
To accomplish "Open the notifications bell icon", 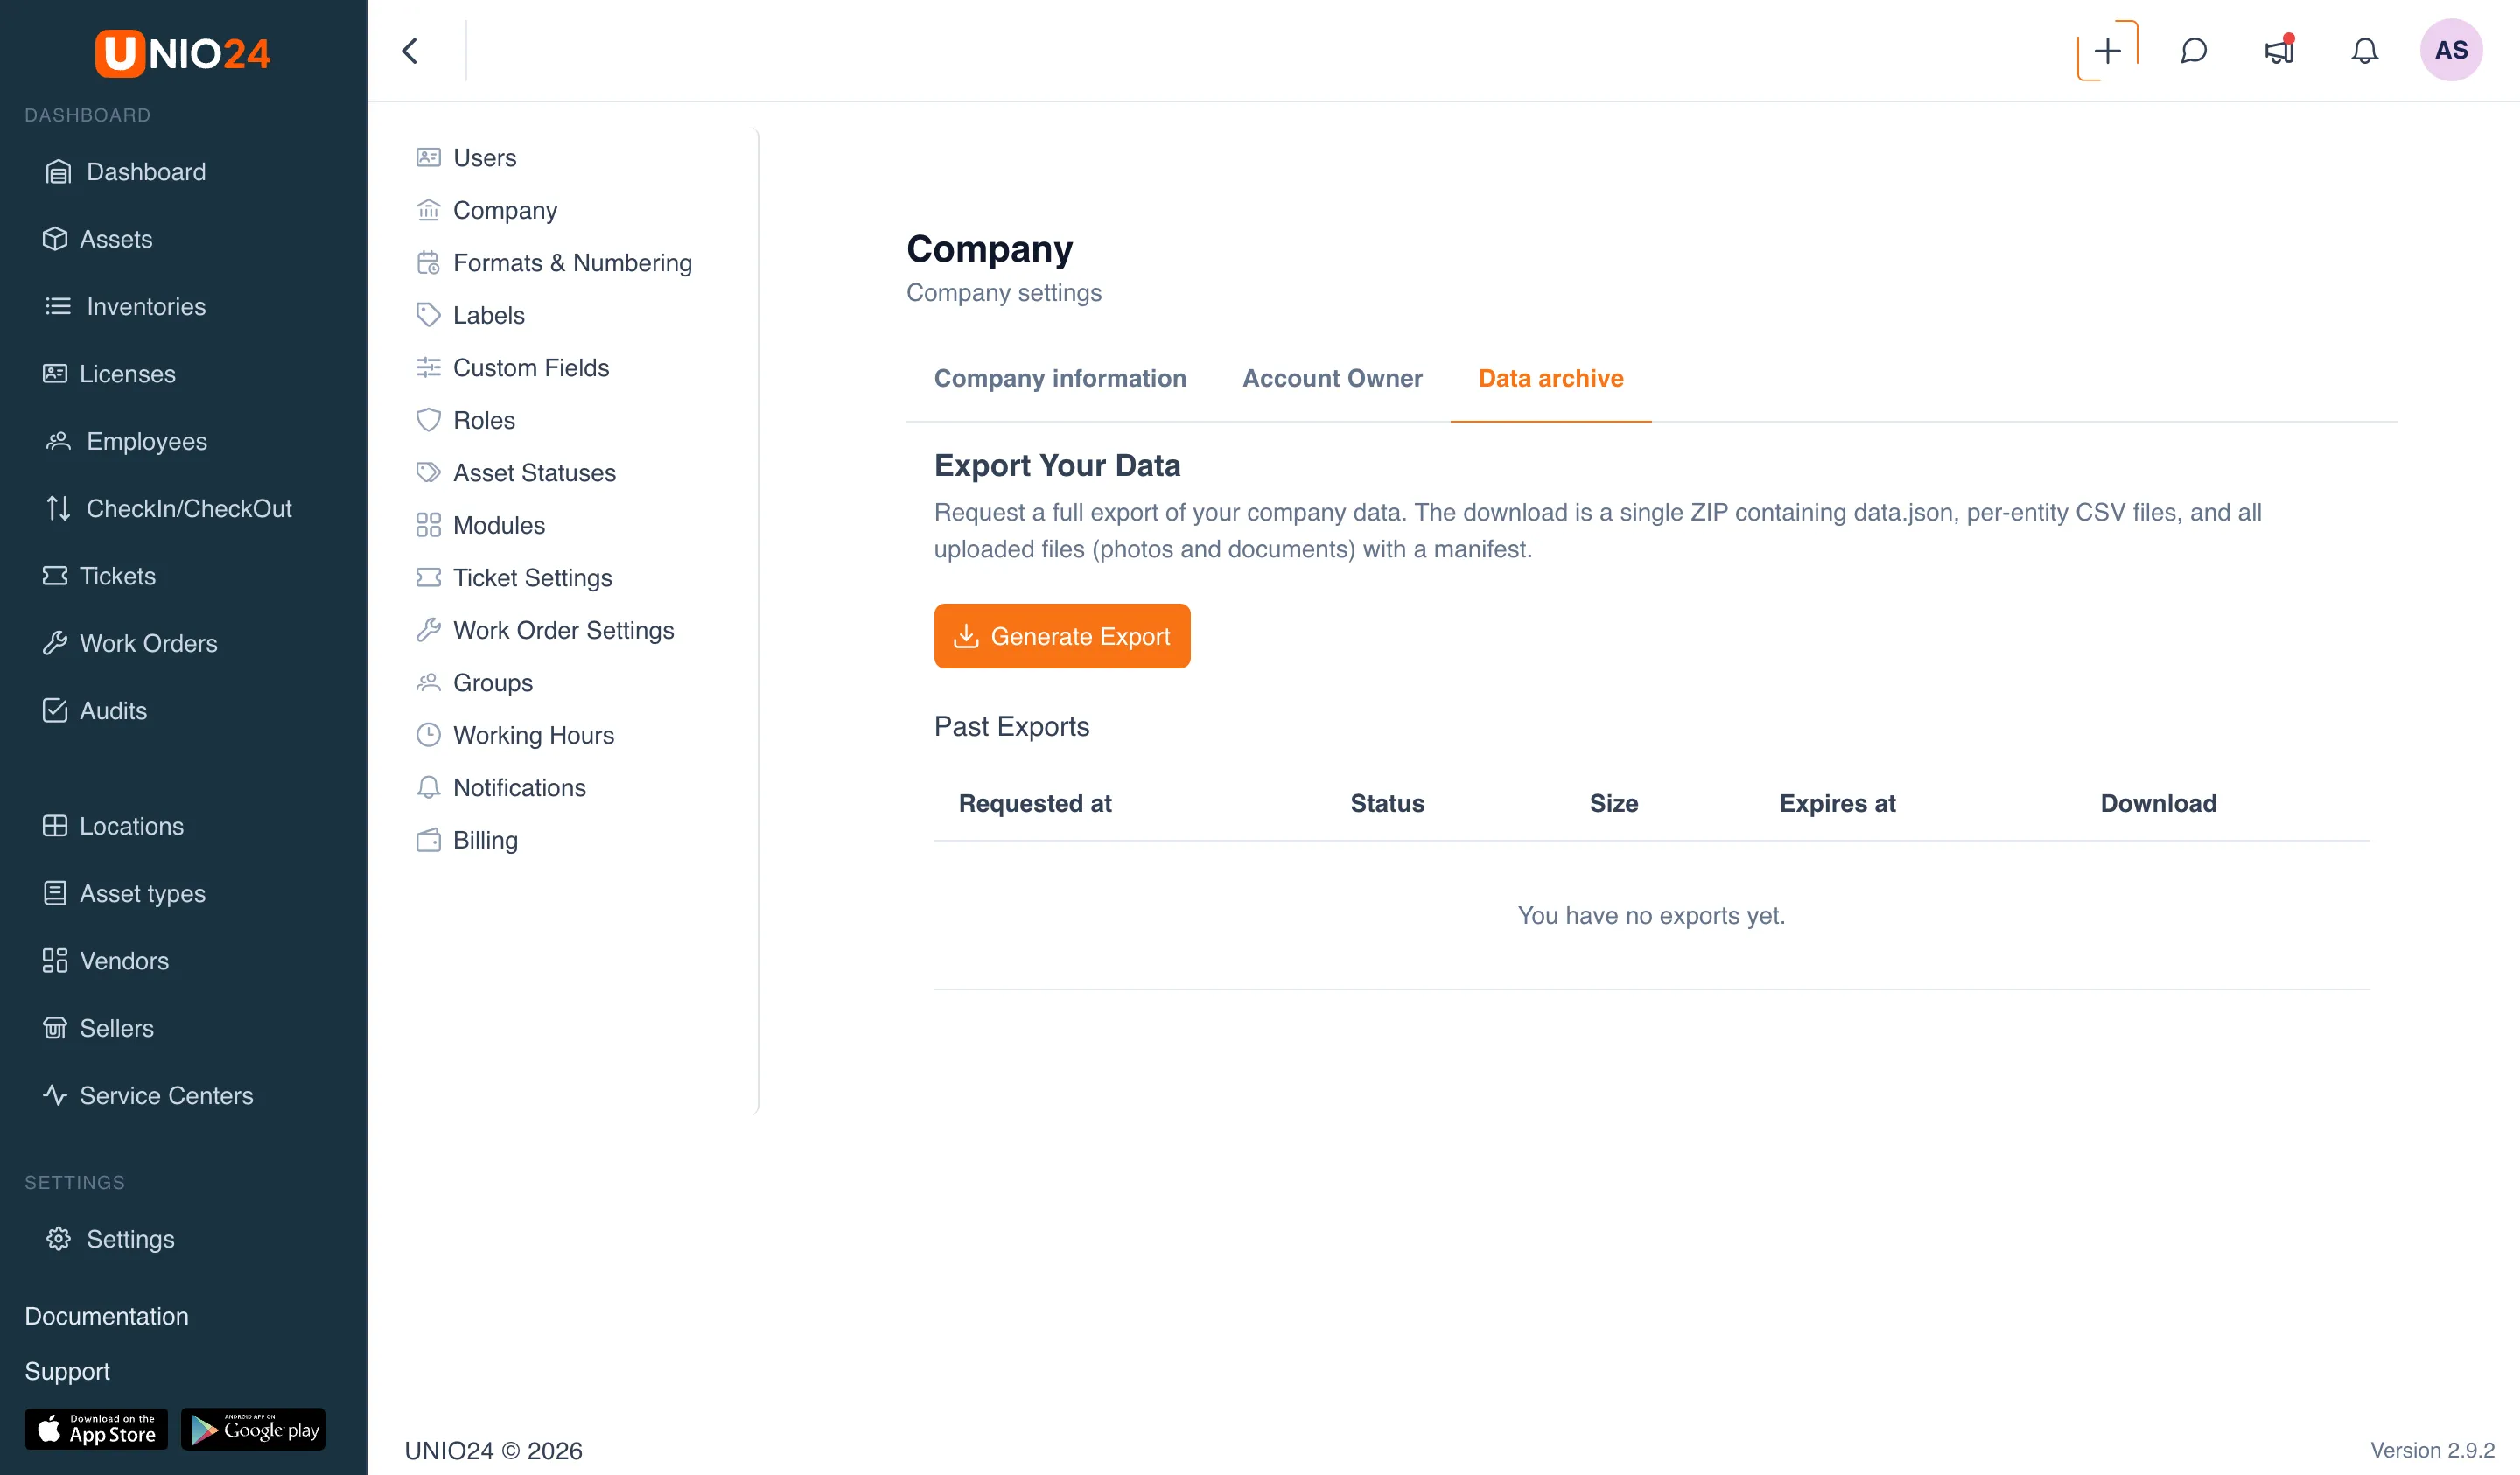I will (2364, 51).
